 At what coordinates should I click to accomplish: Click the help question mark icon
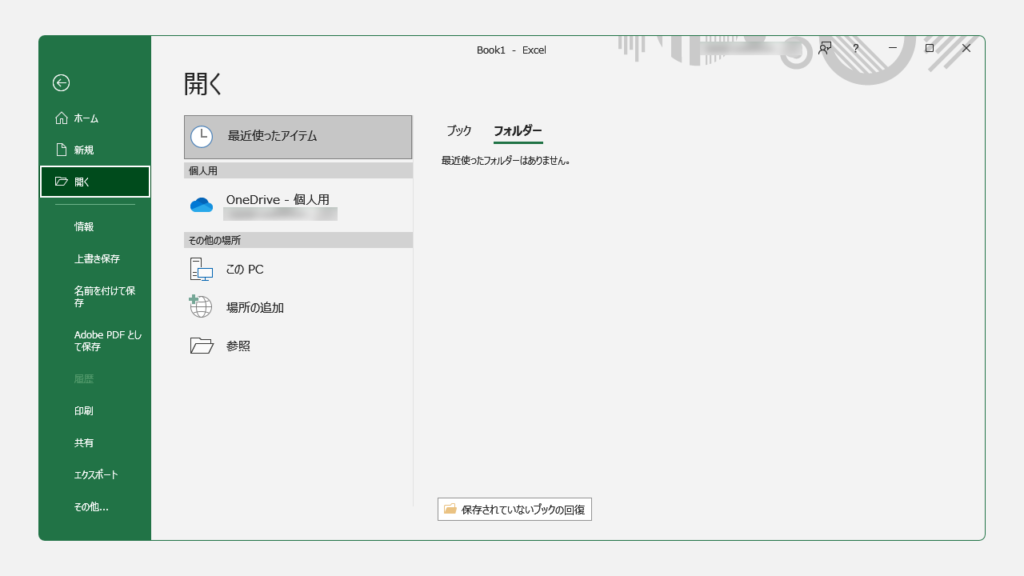855,48
